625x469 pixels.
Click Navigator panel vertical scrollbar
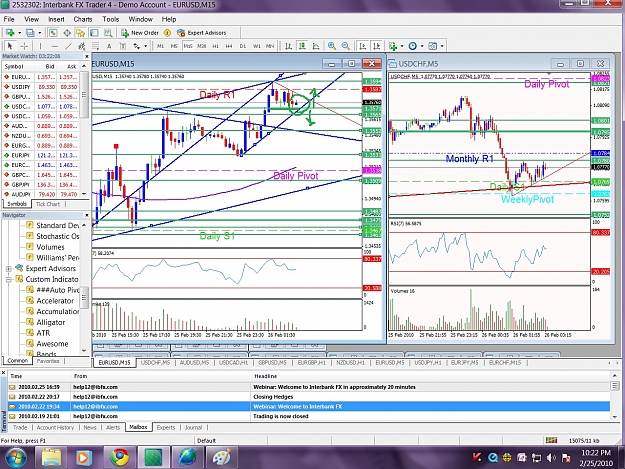[84, 287]
